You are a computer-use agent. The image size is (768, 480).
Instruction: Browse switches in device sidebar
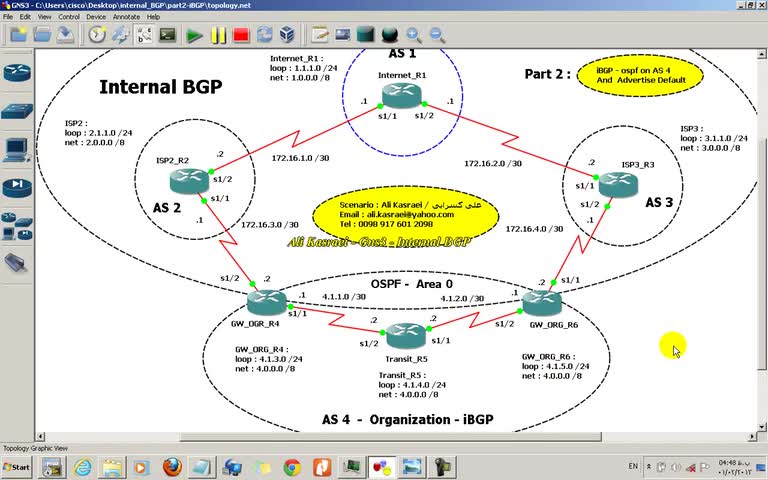[x=17, y=111]
